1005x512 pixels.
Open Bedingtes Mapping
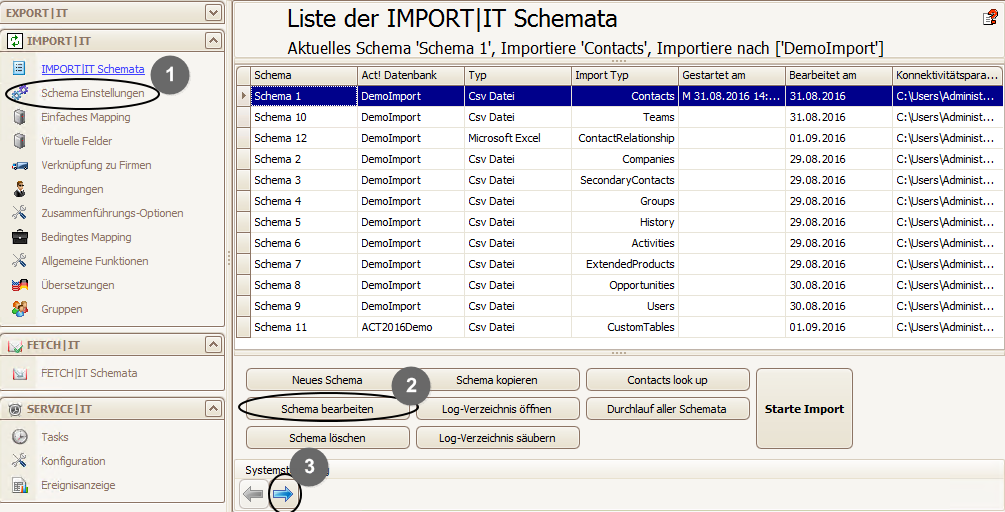[x=87, y=237]
